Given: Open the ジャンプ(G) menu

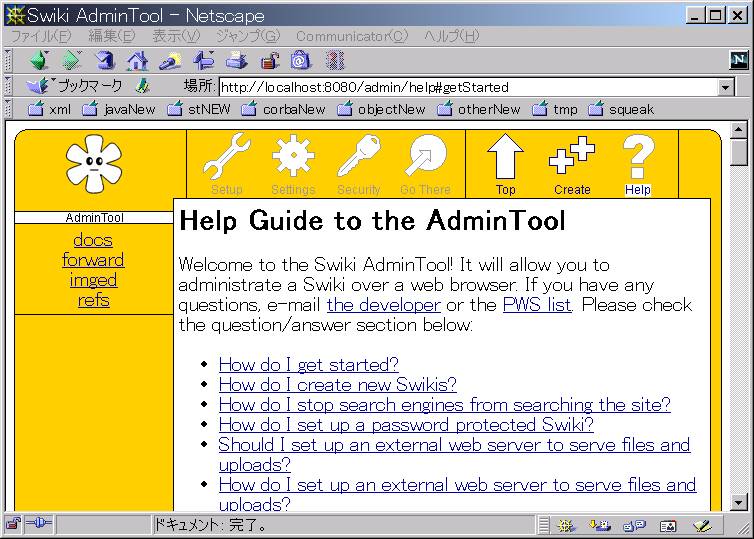Looking at the screenshot, I should [x=248, y=36].
